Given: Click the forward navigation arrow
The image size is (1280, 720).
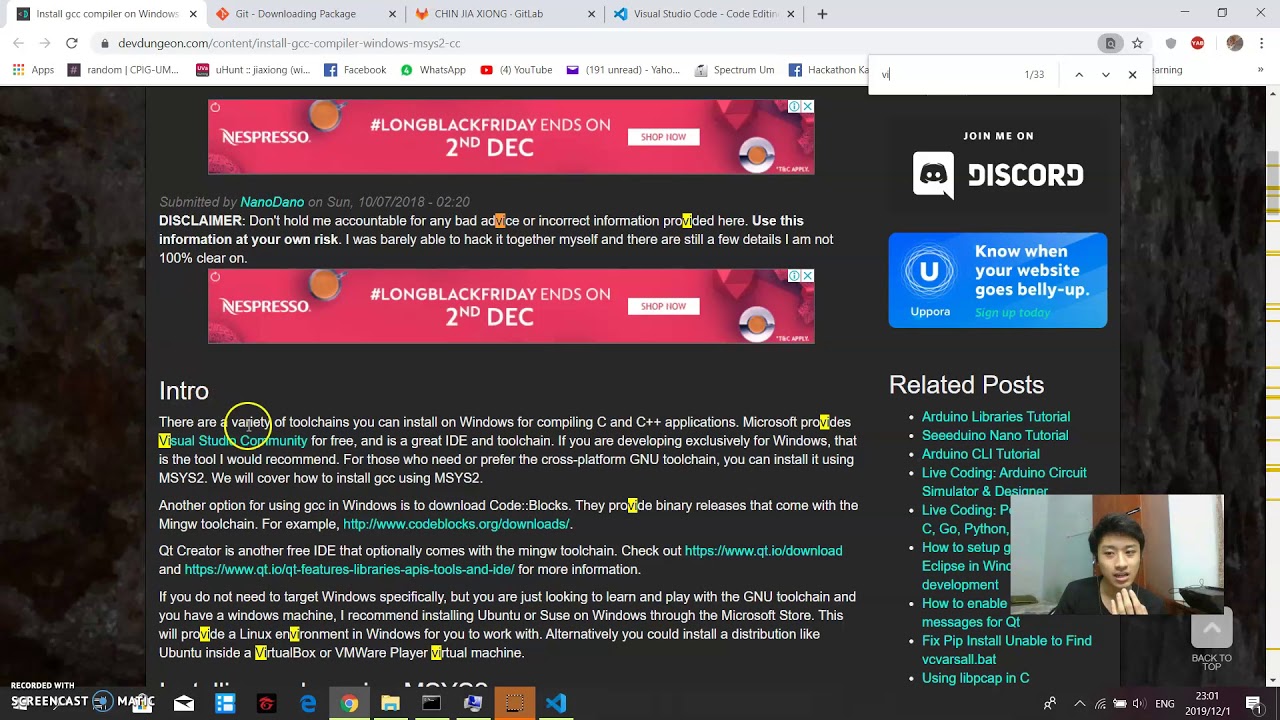Looking at the screenshot, I should coord(45,43).
